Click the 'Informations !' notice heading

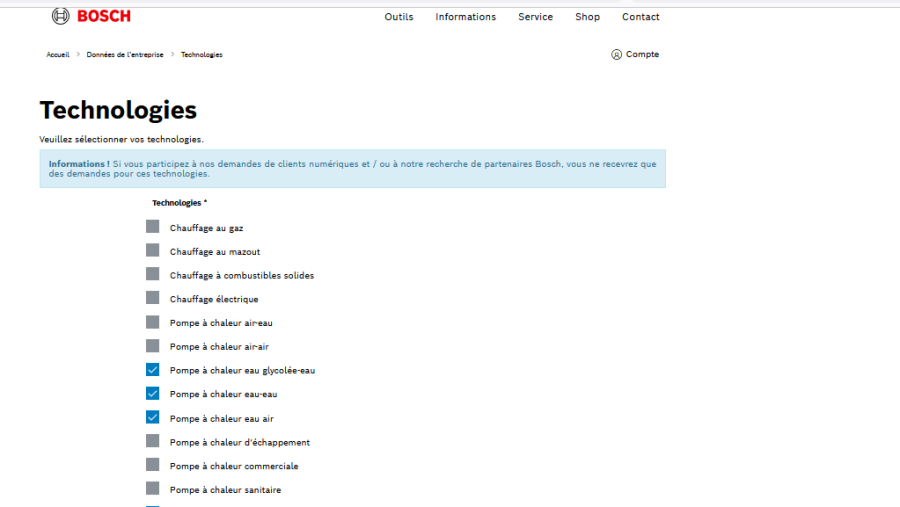click(79, 164)
